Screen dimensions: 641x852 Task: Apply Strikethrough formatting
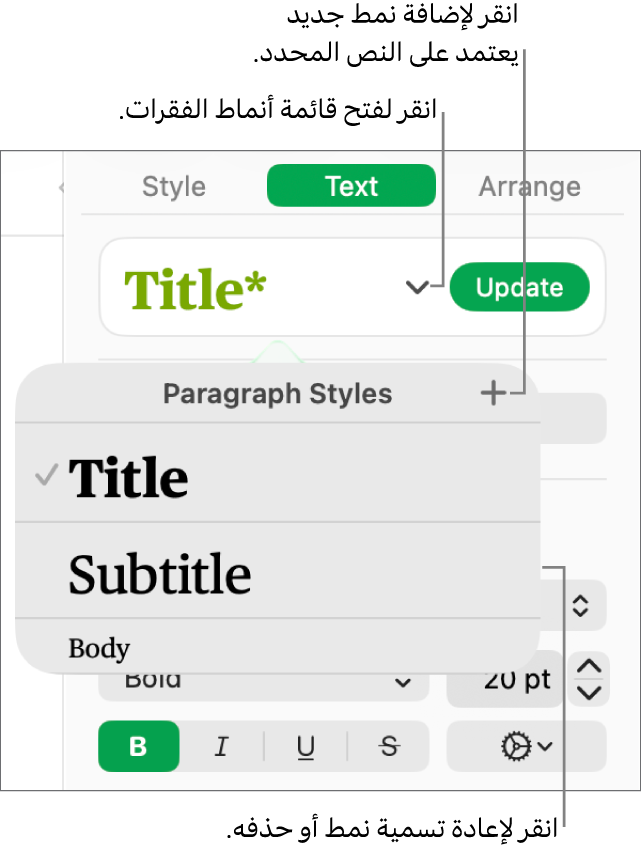tap(390, 746)
